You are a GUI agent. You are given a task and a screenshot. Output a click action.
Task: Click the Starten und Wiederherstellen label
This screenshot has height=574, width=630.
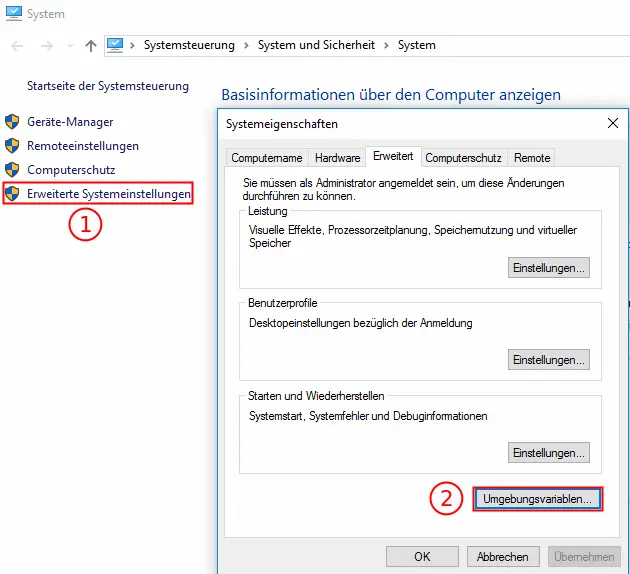316,396
